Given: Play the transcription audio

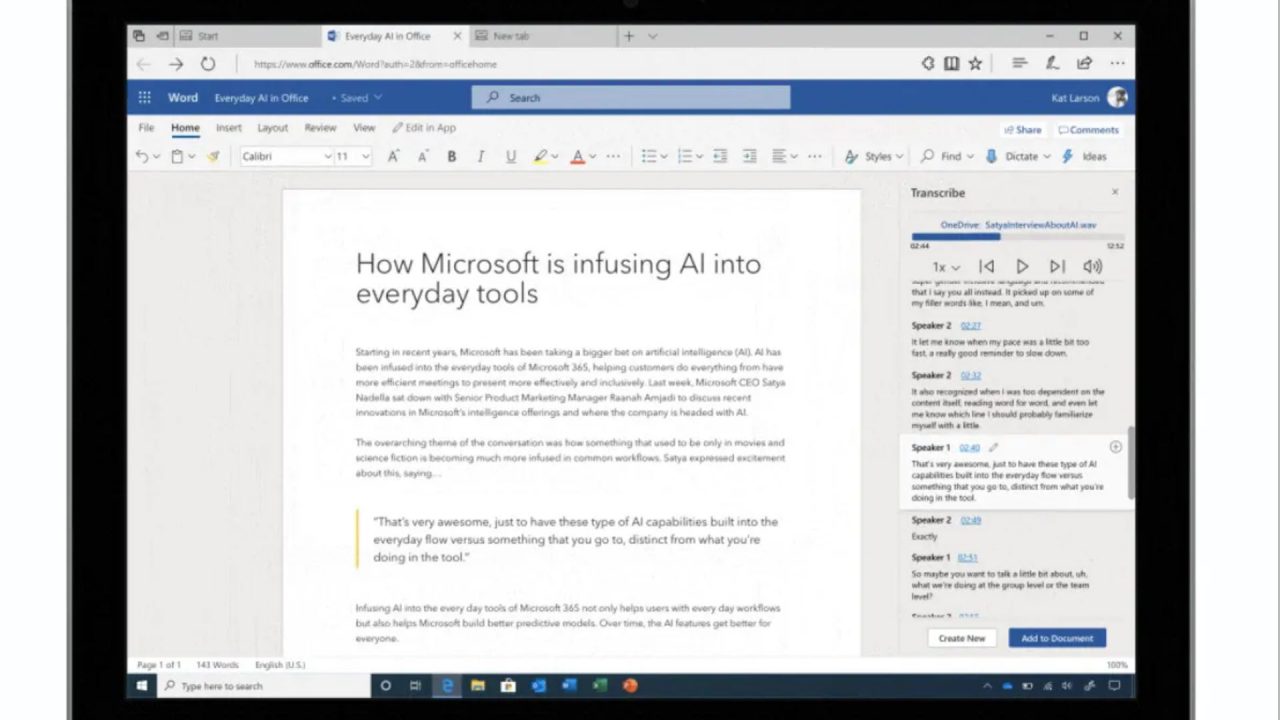Looking at the screenshot, I should (x=1022, y=267).
